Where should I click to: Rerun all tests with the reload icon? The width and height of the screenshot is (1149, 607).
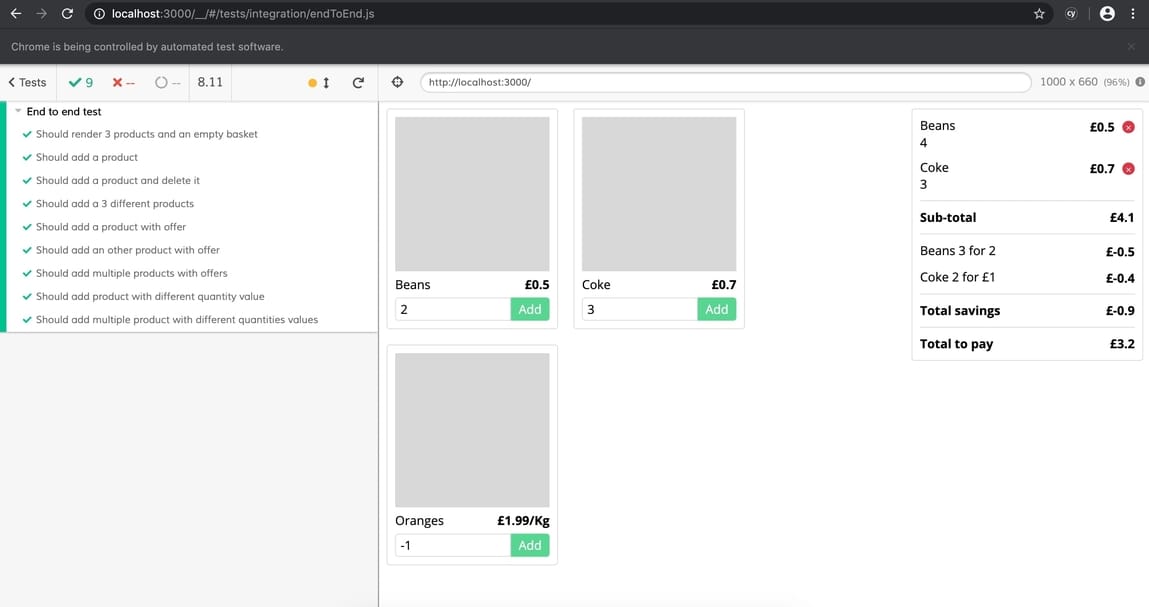coord(358,83)
